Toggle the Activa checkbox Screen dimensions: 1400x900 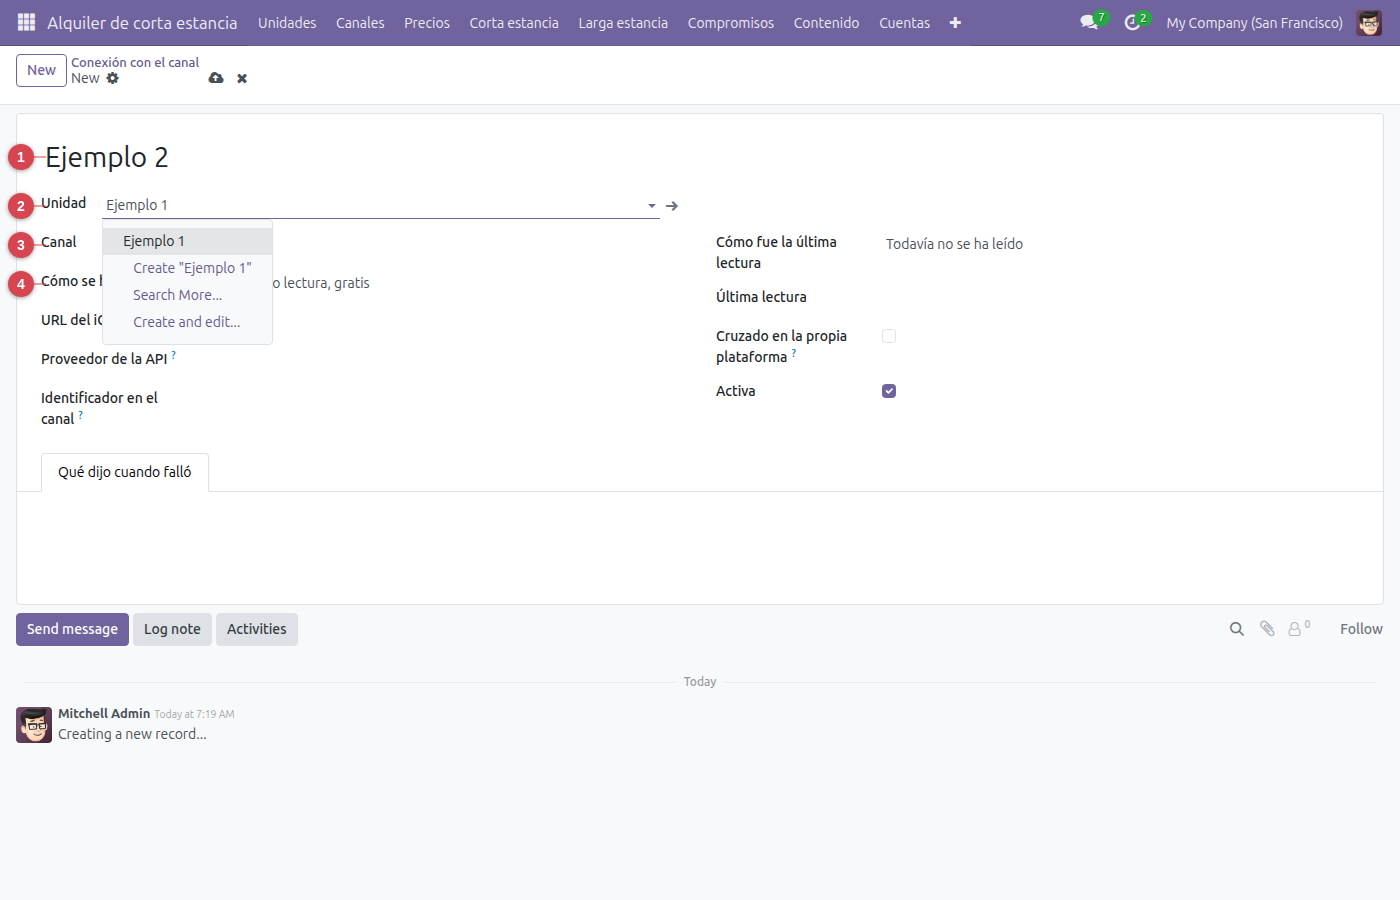pos(889,391)
